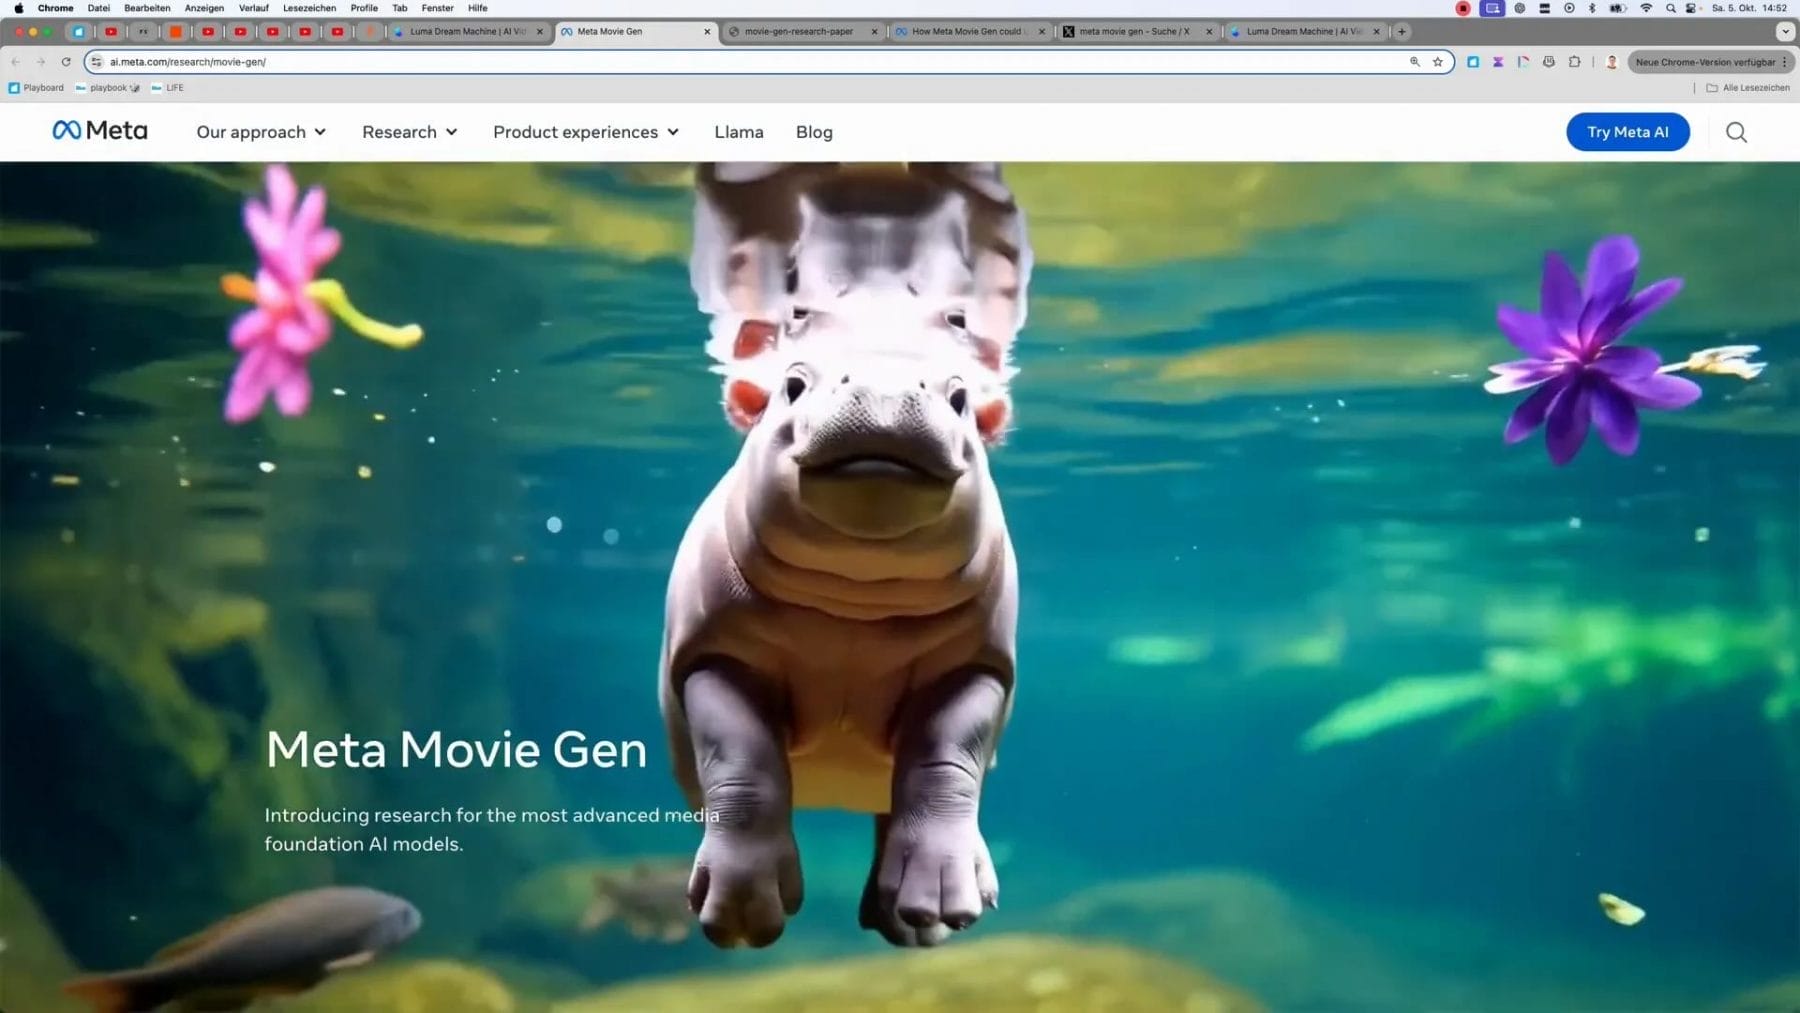Reload the page using the refresh icon

(x=66, y=62)
